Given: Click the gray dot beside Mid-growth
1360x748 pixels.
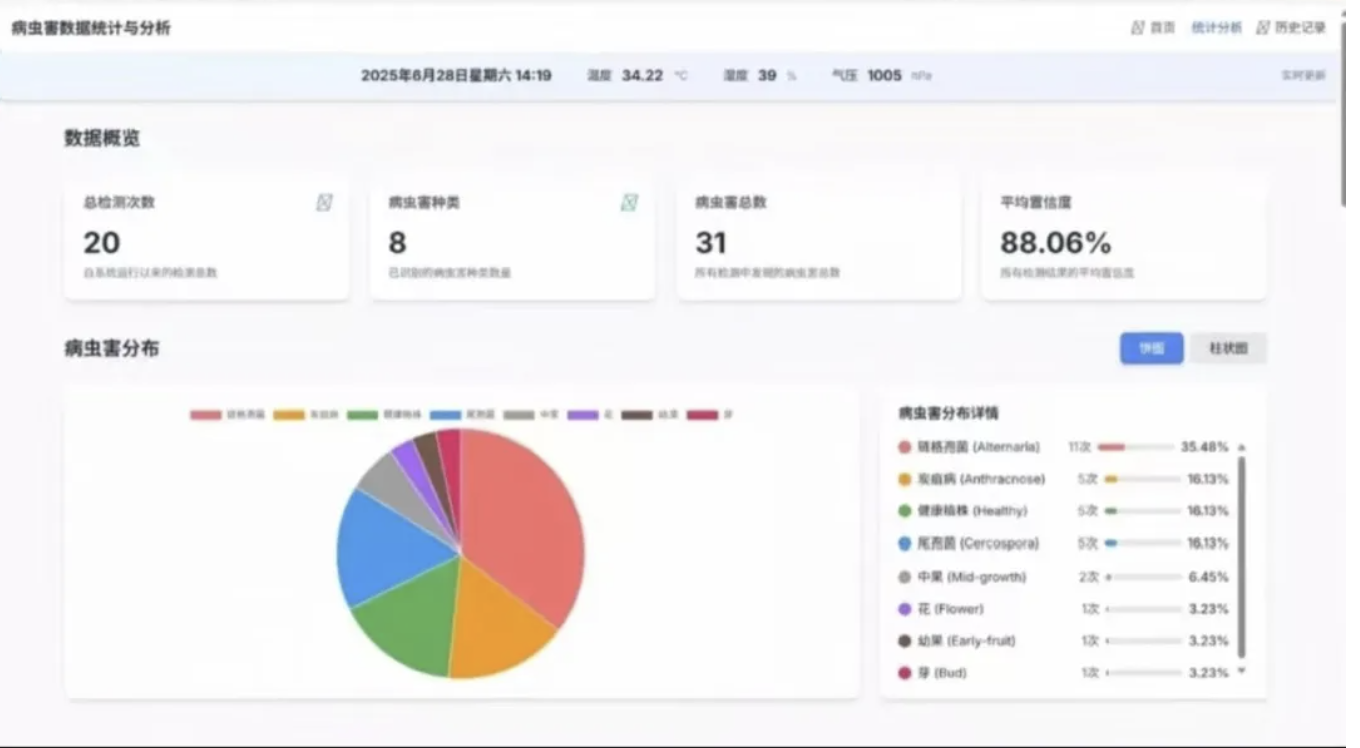Looking at the screenshot, I should tap(905, 577).
